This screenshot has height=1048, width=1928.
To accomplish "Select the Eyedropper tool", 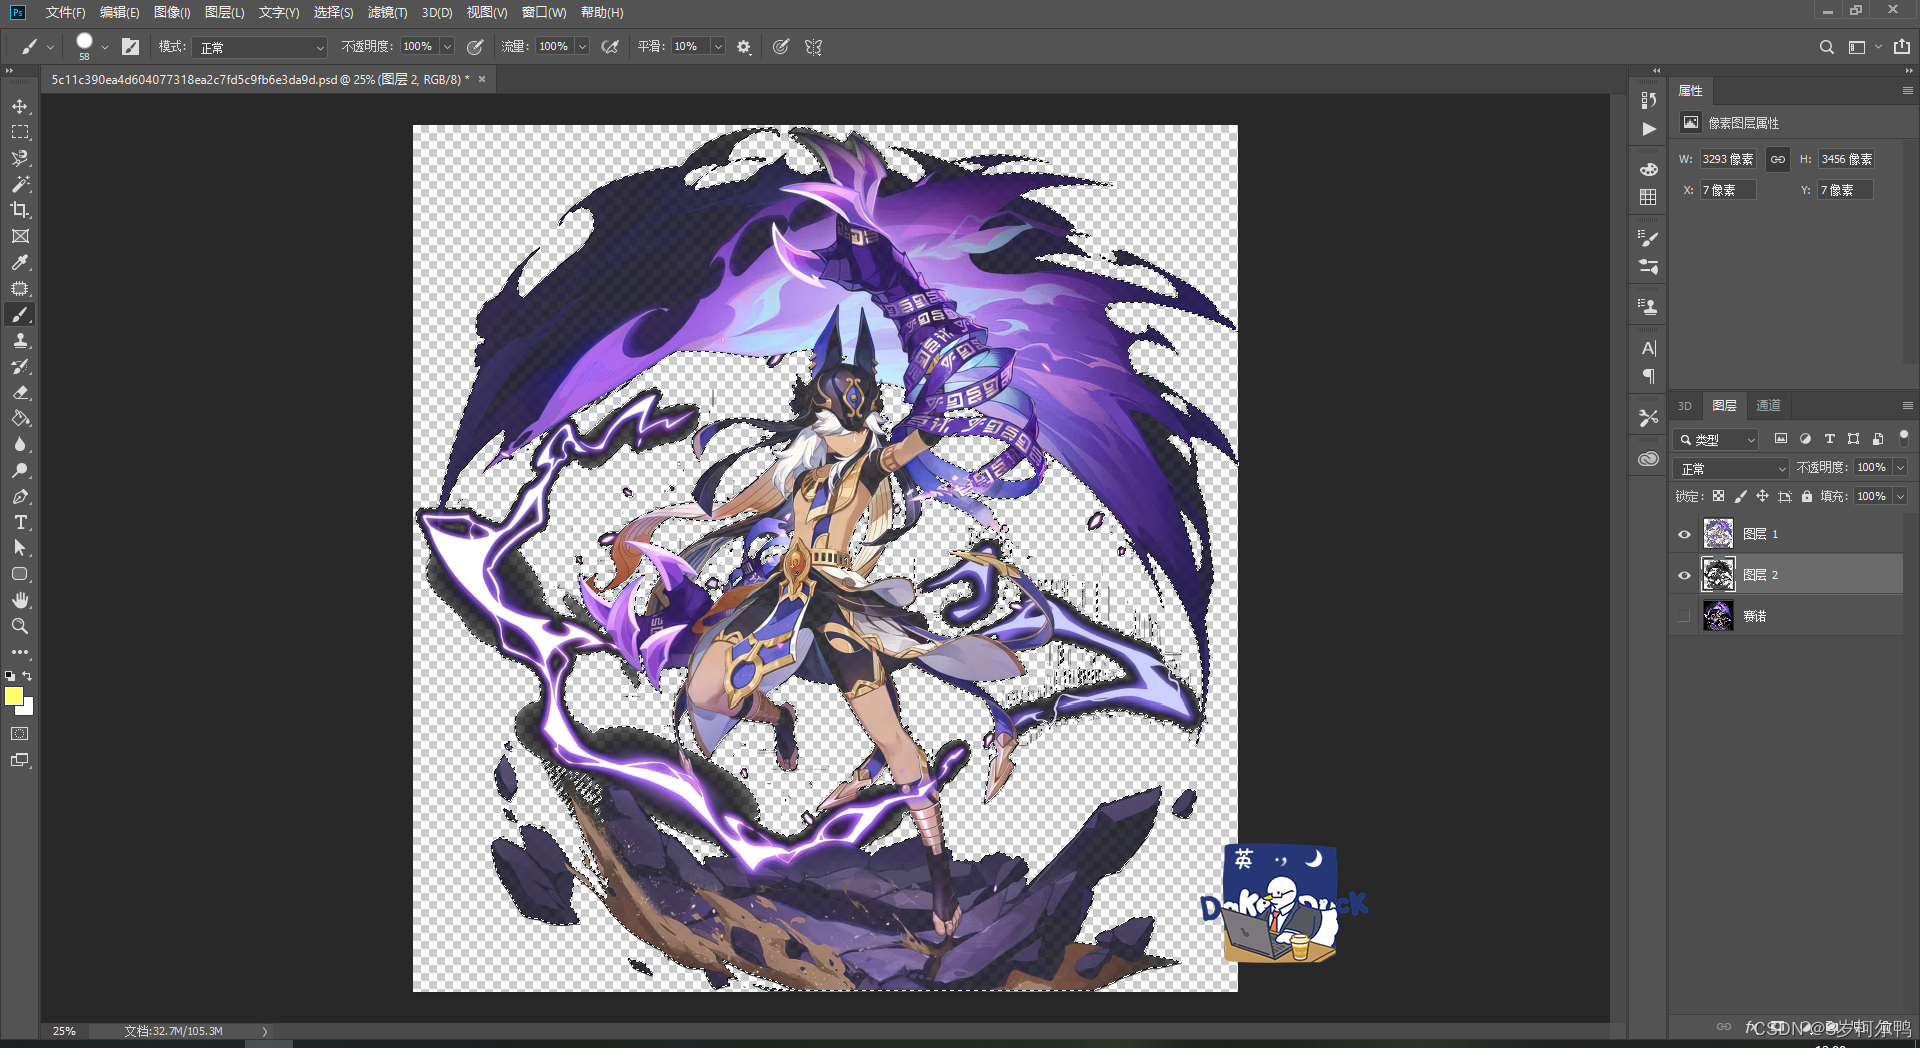I will (20, 262).
